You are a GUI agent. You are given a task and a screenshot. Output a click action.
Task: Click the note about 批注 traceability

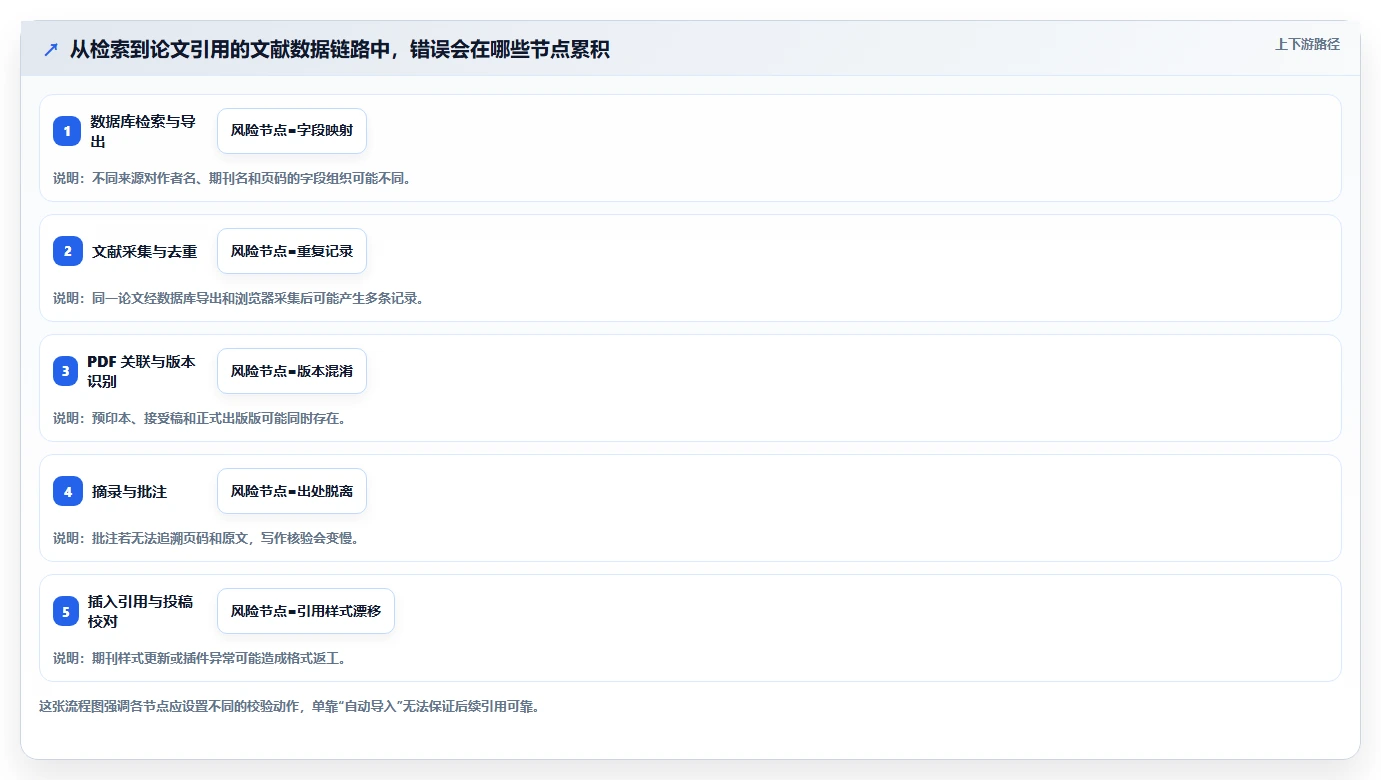pyautogui.click(x=205, y=538)
